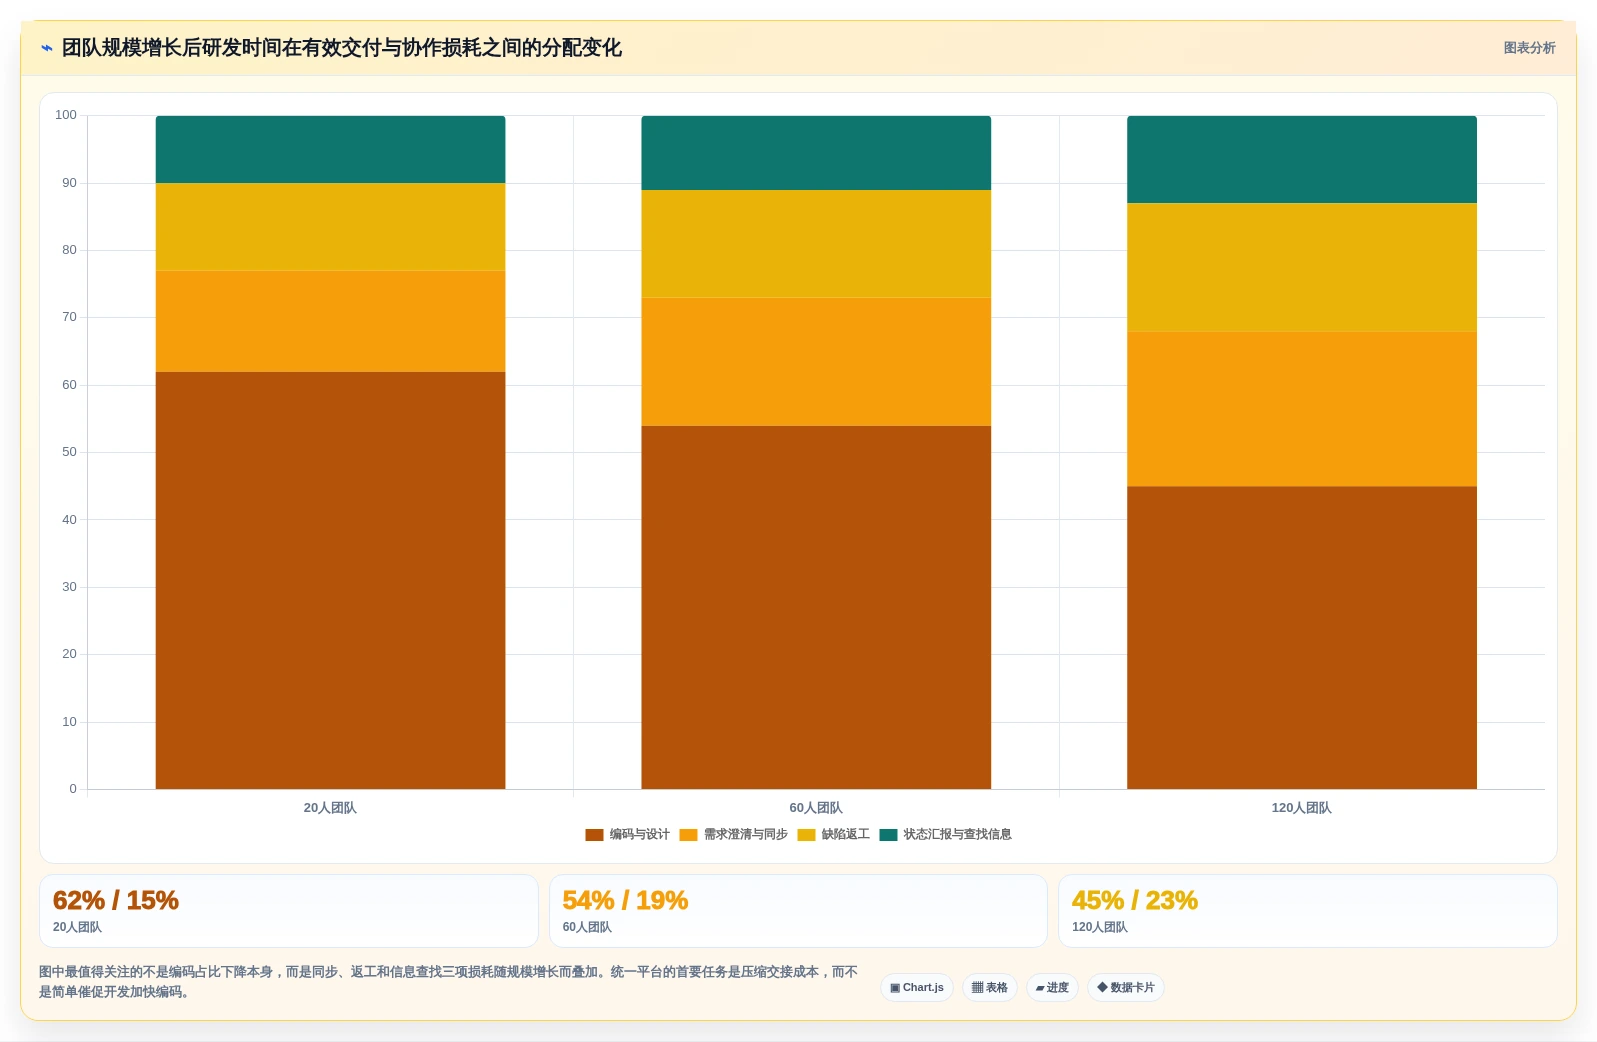Toggle the 需求澄清与同步 legend item
The width and height of the screenshot is (1597, 1042).
733,835
